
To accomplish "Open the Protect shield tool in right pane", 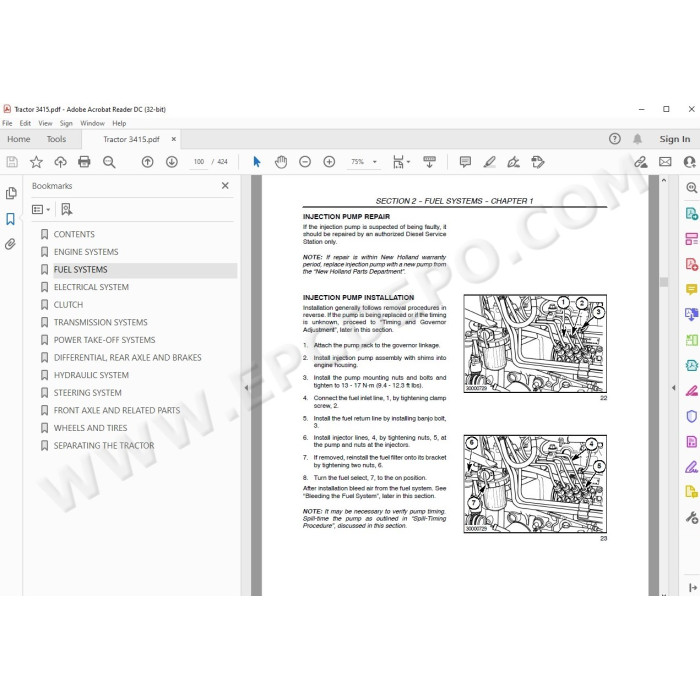I will click(x=692, y=416).
